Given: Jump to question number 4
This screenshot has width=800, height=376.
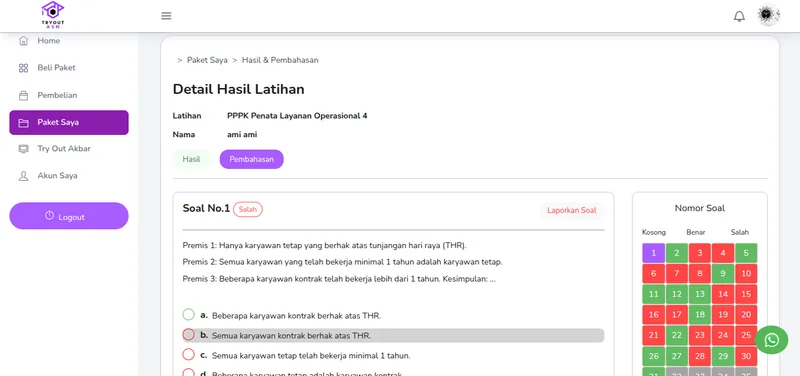Looking at the screenshot, I should tap(723, 253).
